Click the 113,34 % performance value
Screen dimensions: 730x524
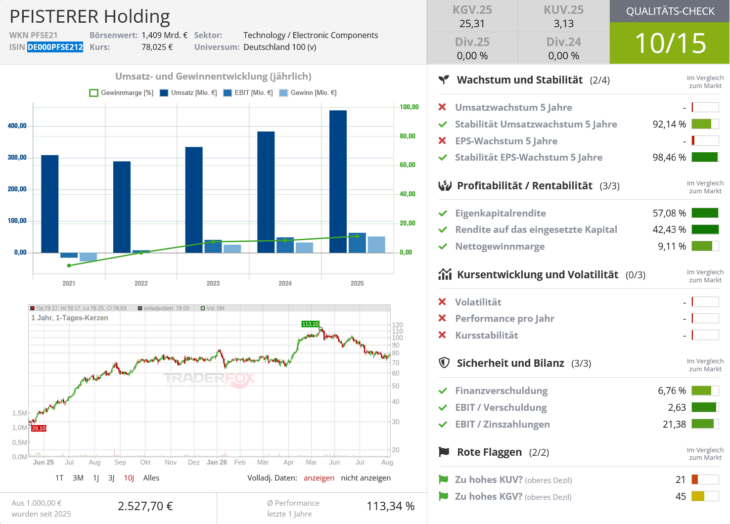(390, 506)
